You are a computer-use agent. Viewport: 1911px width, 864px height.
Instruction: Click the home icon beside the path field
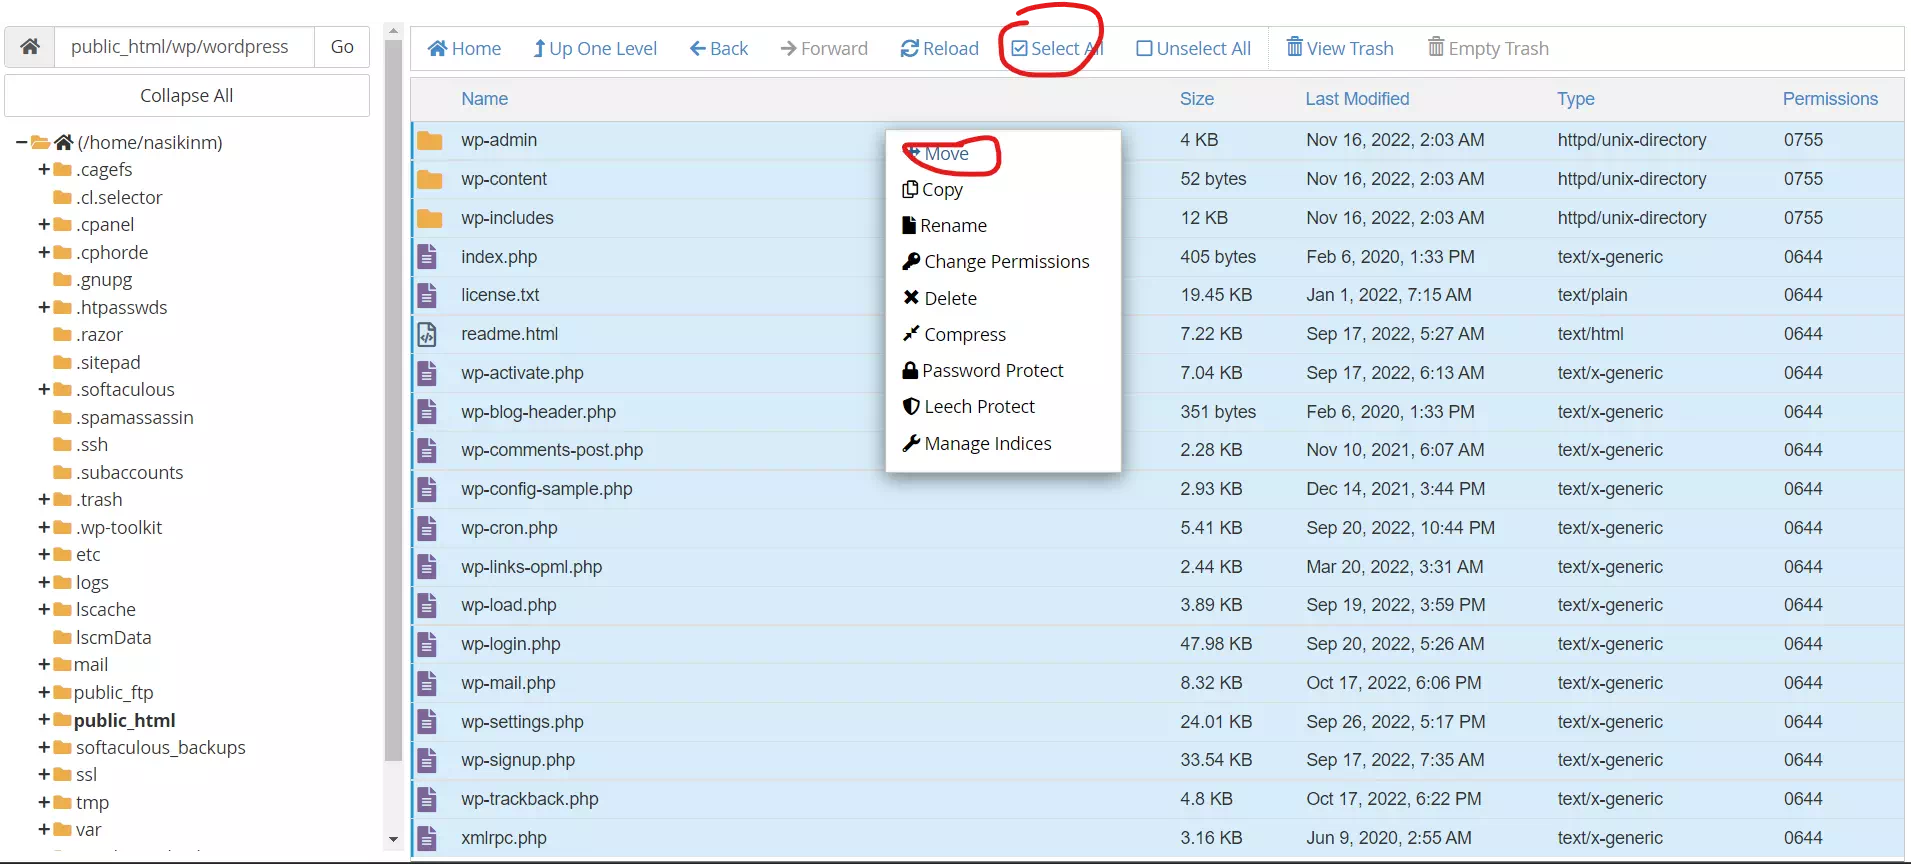pos(30,47)
